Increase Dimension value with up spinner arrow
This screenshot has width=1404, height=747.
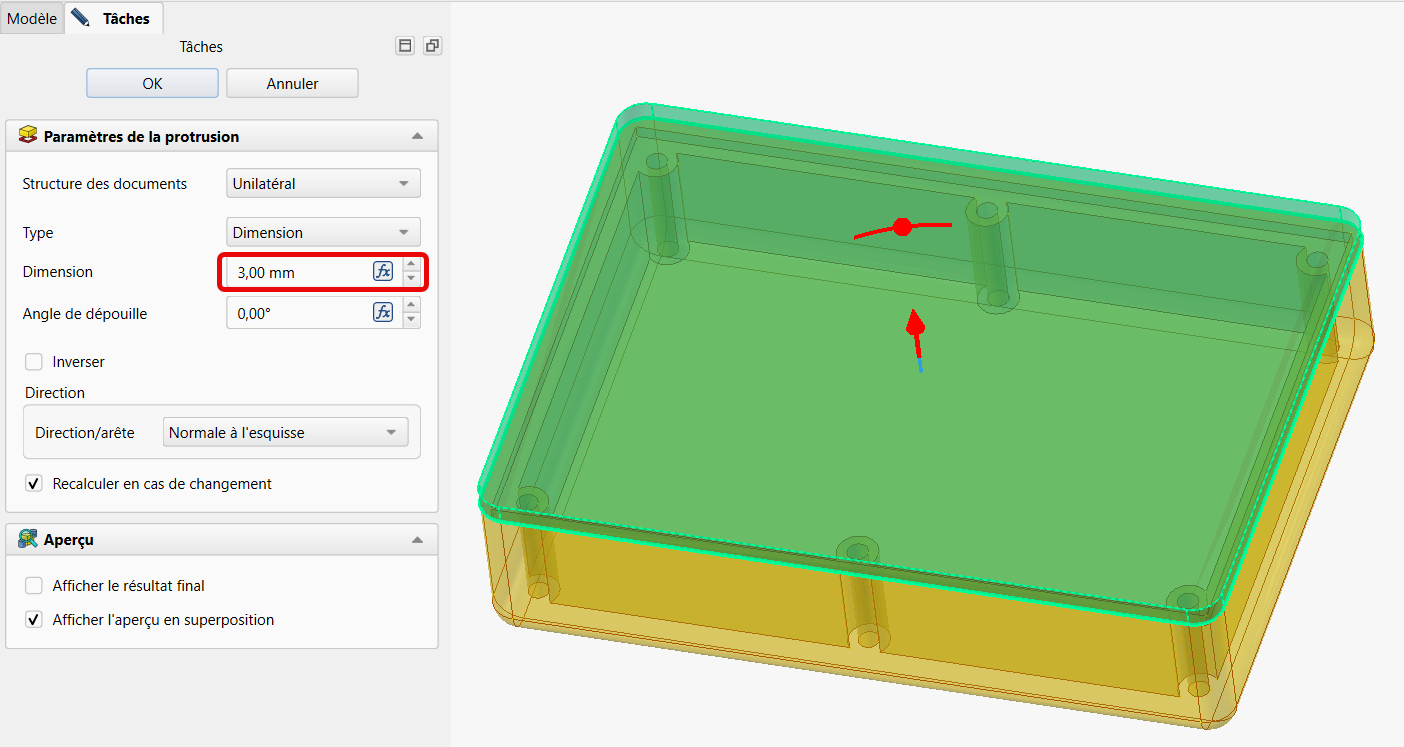[411, 266]
